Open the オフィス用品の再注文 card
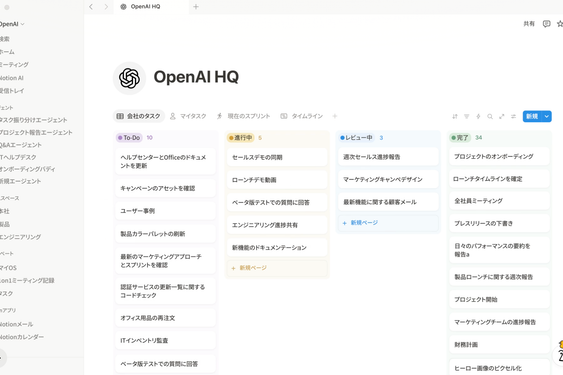This screenshot has height=375, width=563. click(x=166, y=318)
